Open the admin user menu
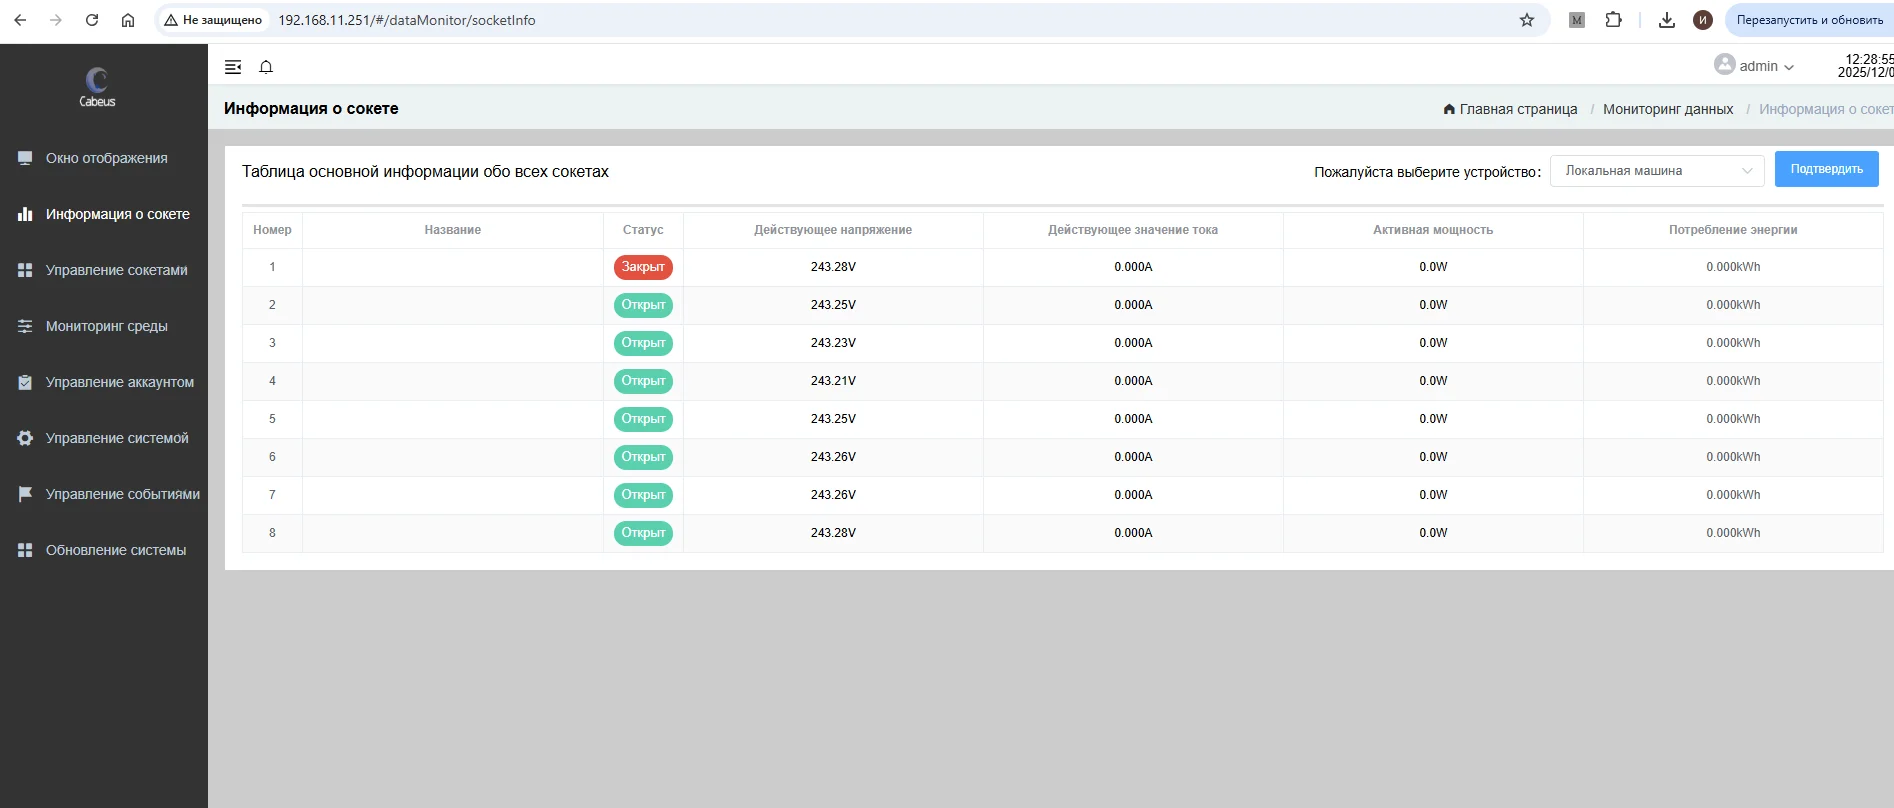 coord(1754,66)
